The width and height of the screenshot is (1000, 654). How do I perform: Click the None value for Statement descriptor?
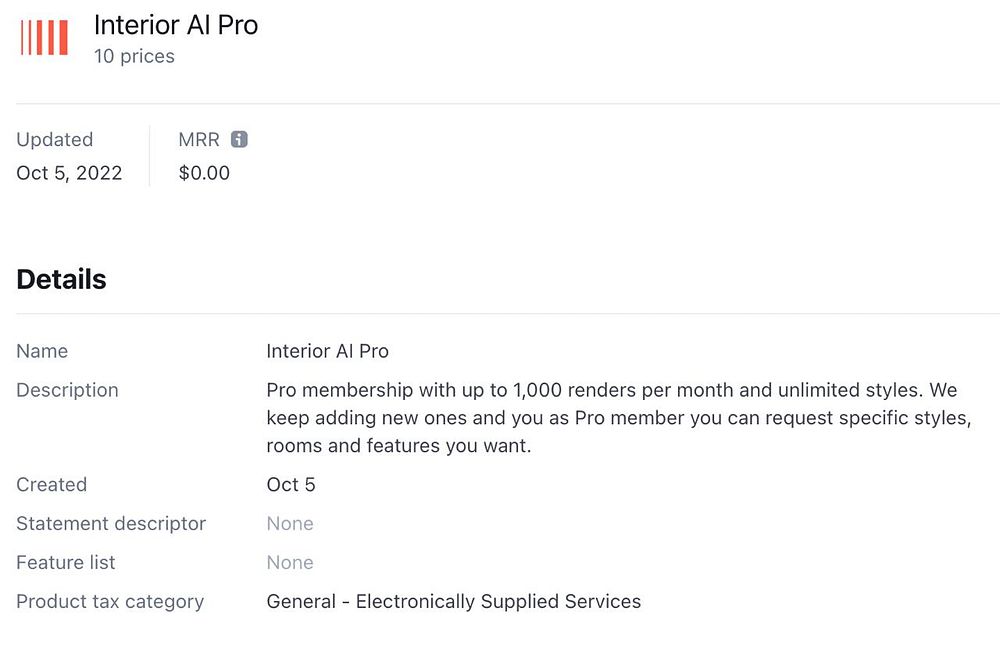289,524
